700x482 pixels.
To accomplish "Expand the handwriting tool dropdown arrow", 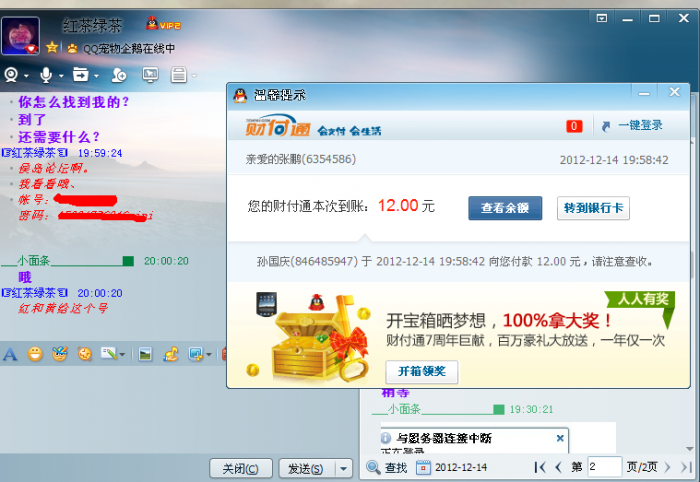I will [x=122, y=355].
